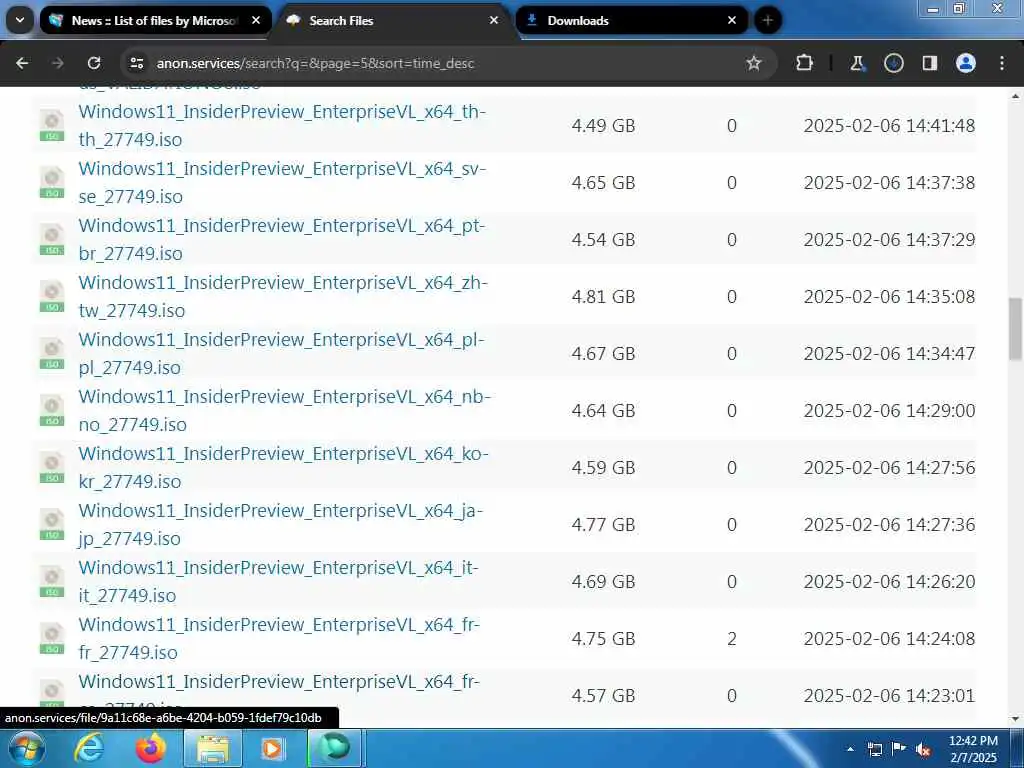Image resolution: width=1024 pixels, height=768 pixels.
Task: Open the tab search dropdown arrow
Action: pos(20,20)
